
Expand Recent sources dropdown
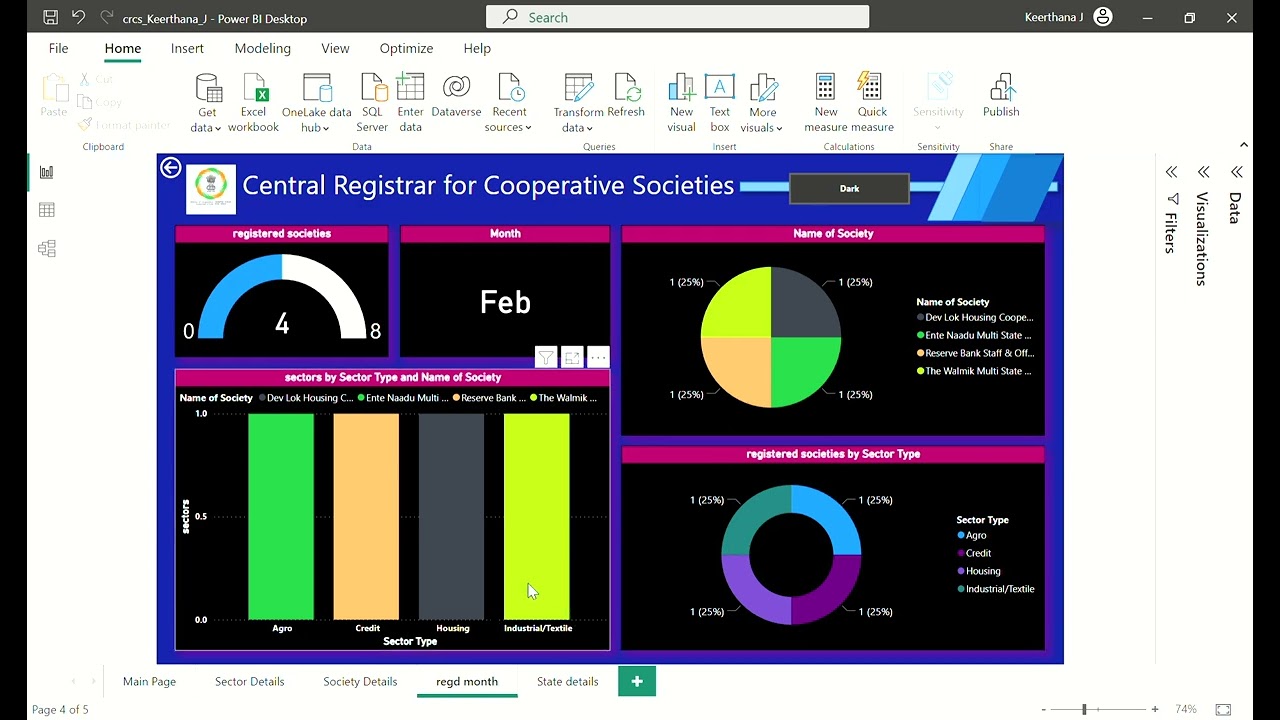(528, 128)
